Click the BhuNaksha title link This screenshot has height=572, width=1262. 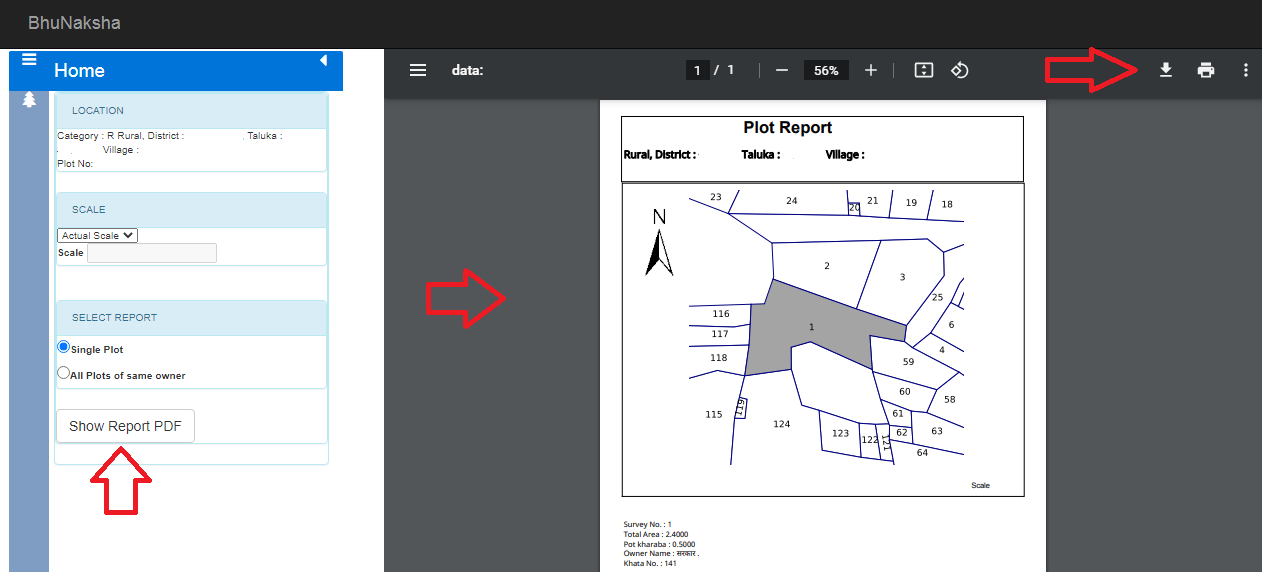click(x=74, y=22)
